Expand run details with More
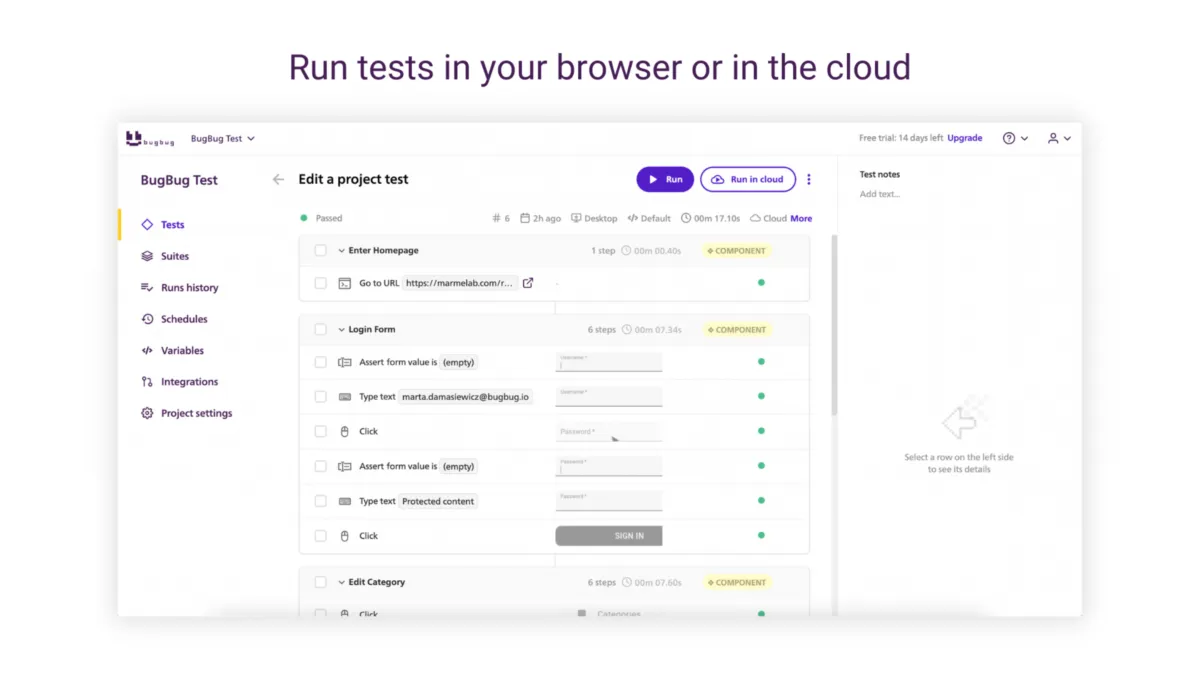The image size is (1200, 675). point(801,218)
